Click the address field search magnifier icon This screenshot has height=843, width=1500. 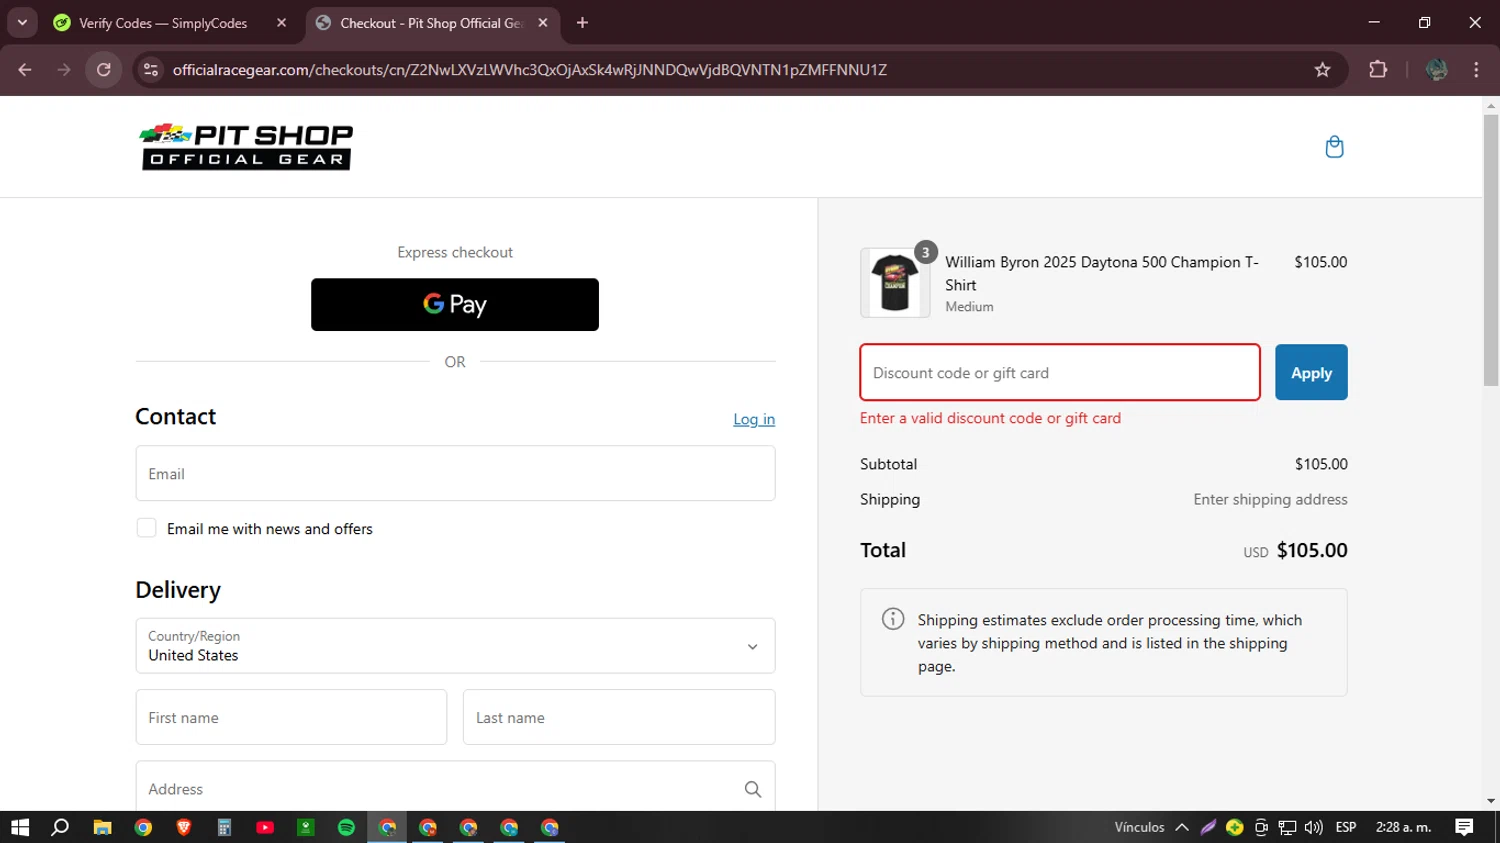(753, 789)
